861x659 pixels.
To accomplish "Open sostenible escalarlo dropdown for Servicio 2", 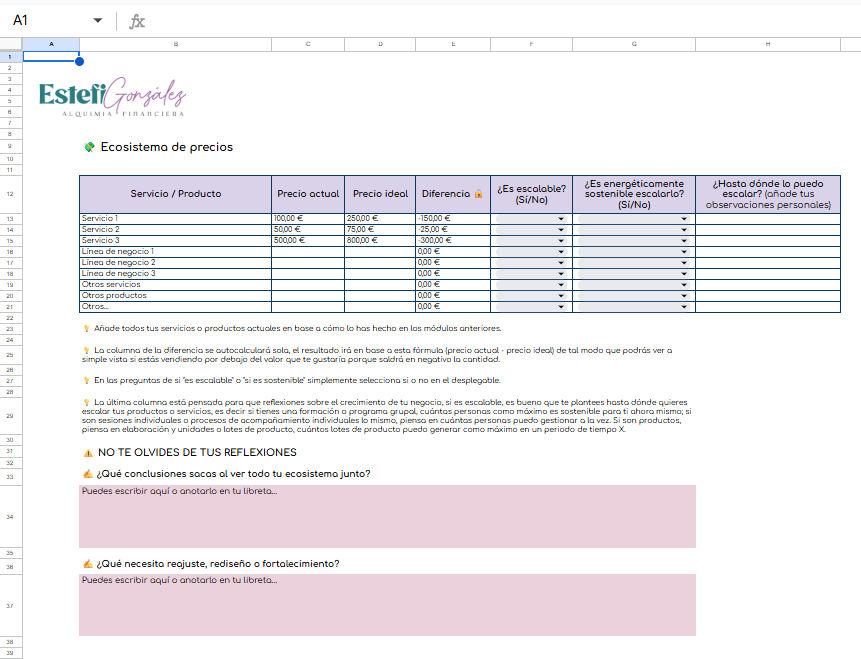I will [685, 229].
